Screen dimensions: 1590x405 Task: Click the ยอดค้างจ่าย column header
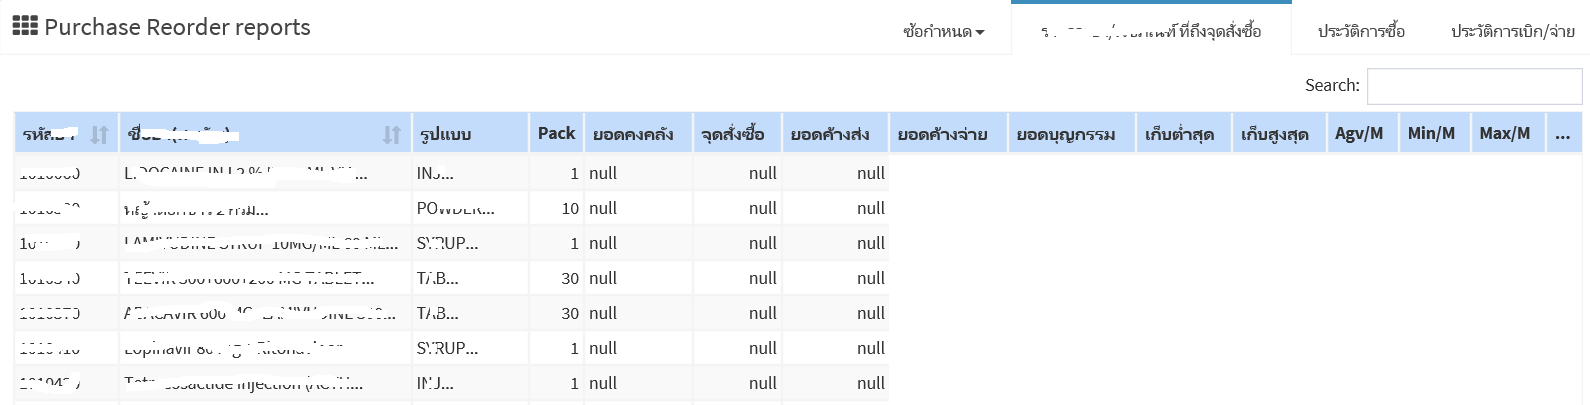click(x=943, y=134)
